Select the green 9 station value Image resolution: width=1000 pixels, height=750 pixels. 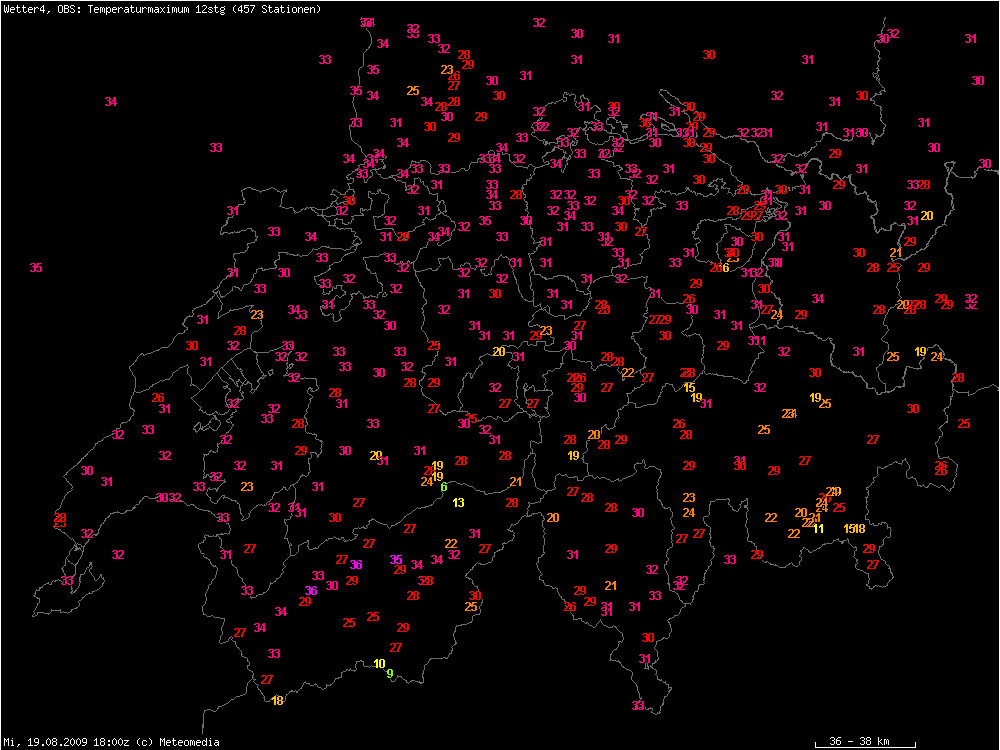tap(390, 674)
